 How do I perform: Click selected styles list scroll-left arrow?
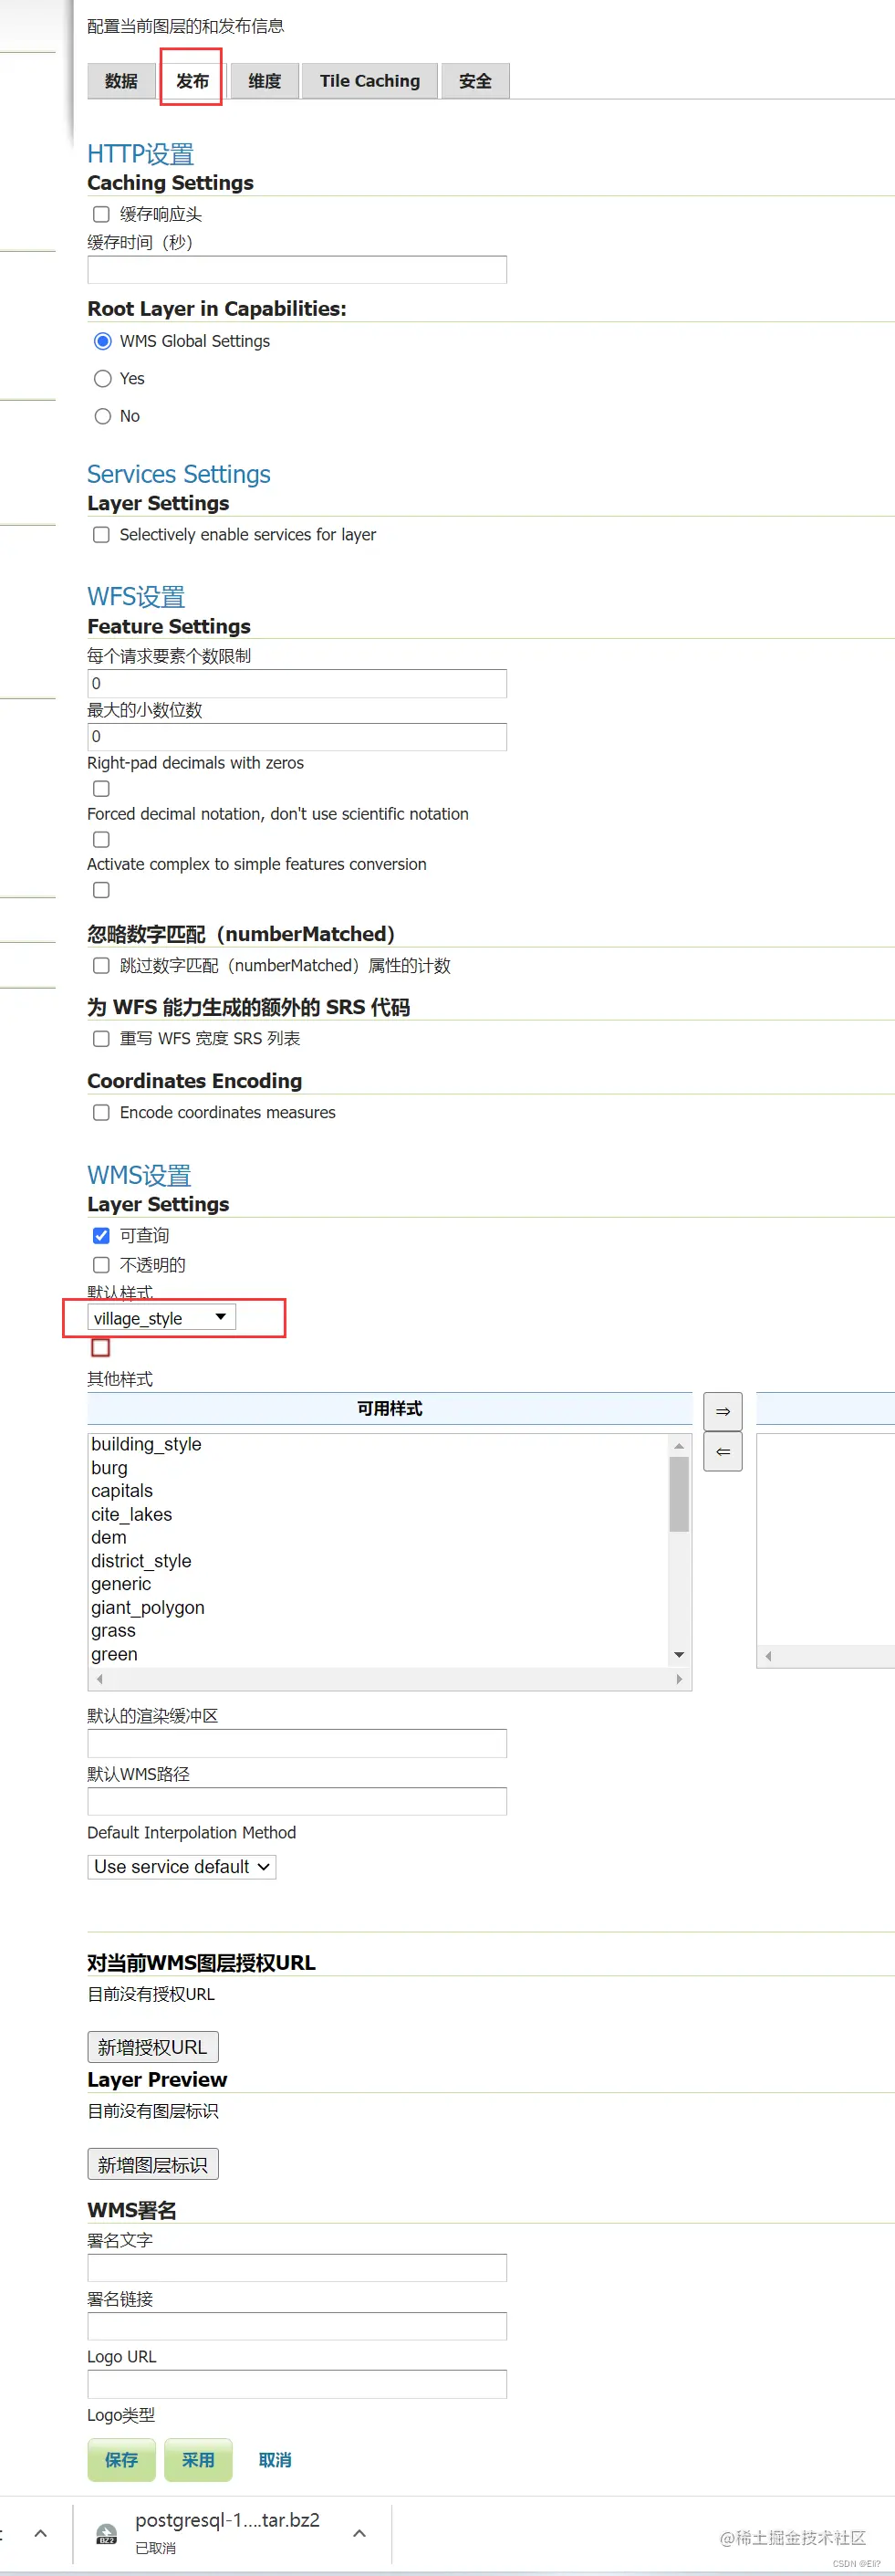(768, 1656)
